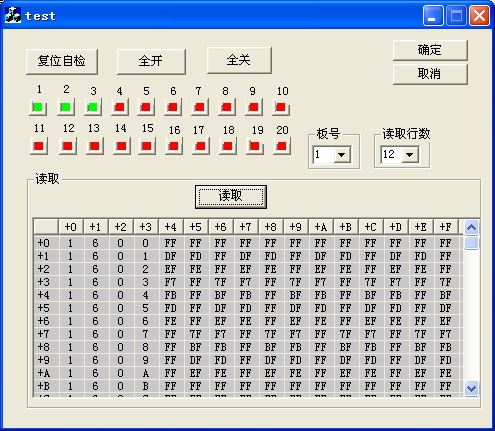The width and height of the screenshot is (495, 431).
Task: Click red indicator button number 10
Action: pos(281,107)
